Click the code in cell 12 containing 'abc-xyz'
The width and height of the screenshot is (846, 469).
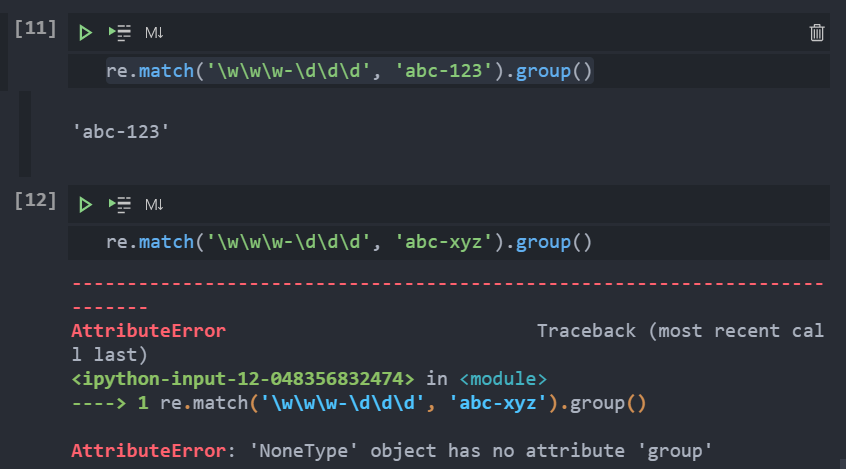click(x=349, y=242)
